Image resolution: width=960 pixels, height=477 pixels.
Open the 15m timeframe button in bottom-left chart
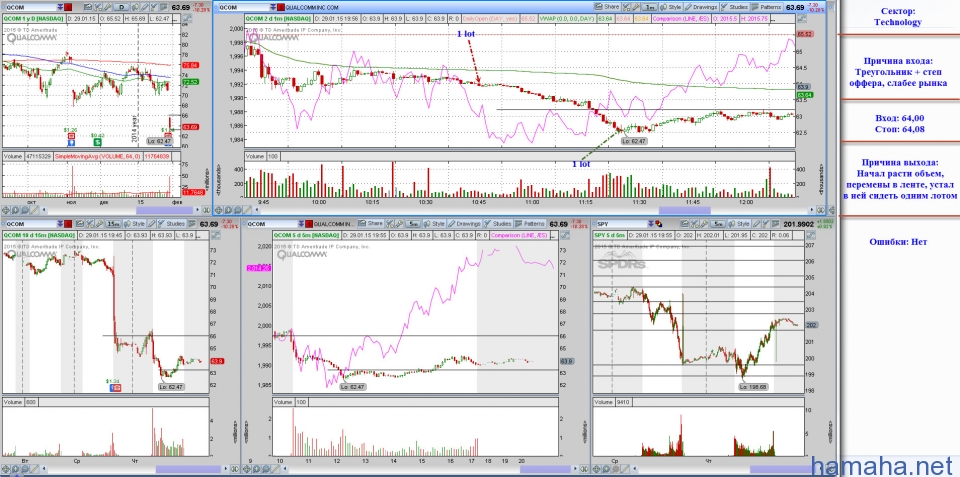[x=113, y=223]
